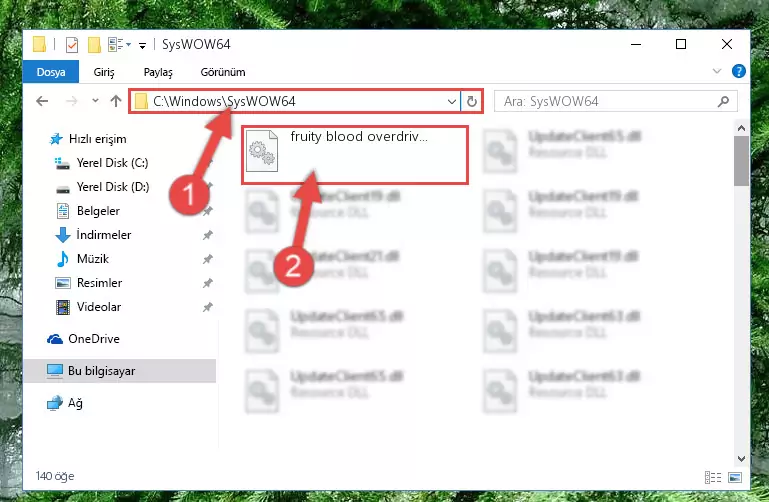Viewport: 769px width, 502px height.
Task: Click the New Folder icon in title bar
Action: click(x=94, y=45)
